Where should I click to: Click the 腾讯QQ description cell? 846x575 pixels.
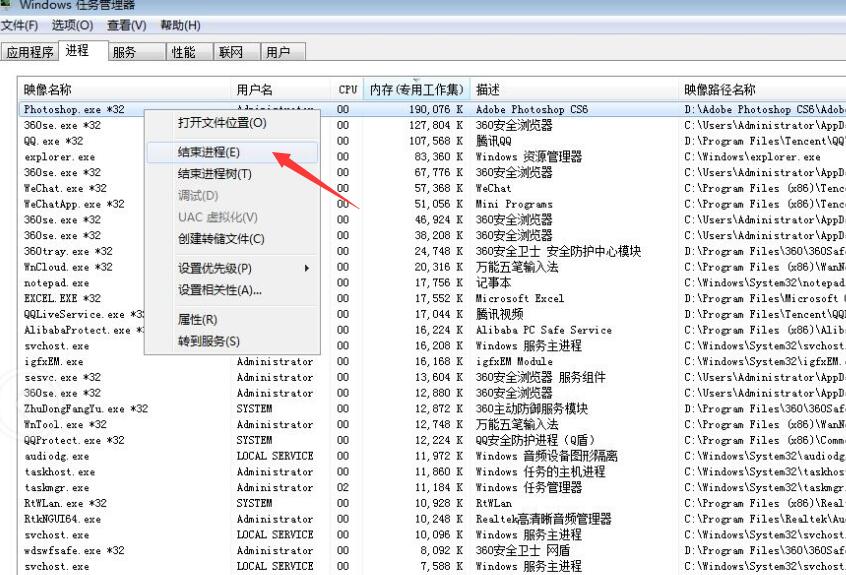(x=493, y=141)
